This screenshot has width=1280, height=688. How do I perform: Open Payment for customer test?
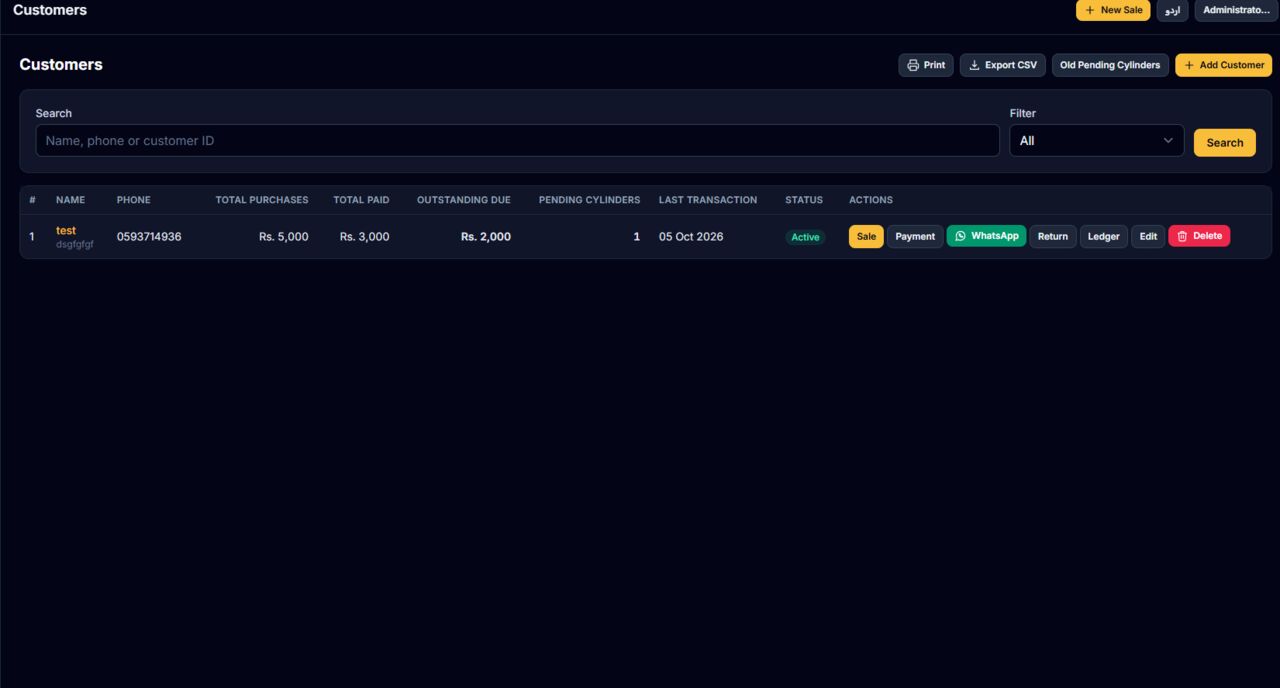(x=915, y=236)
